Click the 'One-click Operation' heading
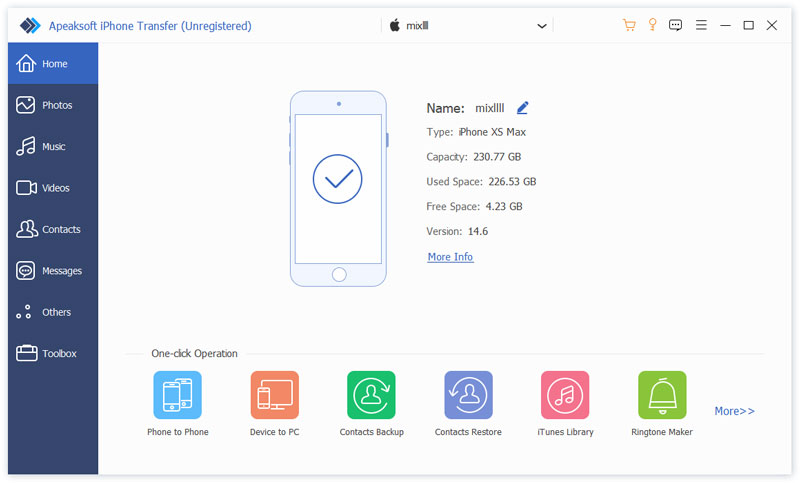 click(194, 353)
